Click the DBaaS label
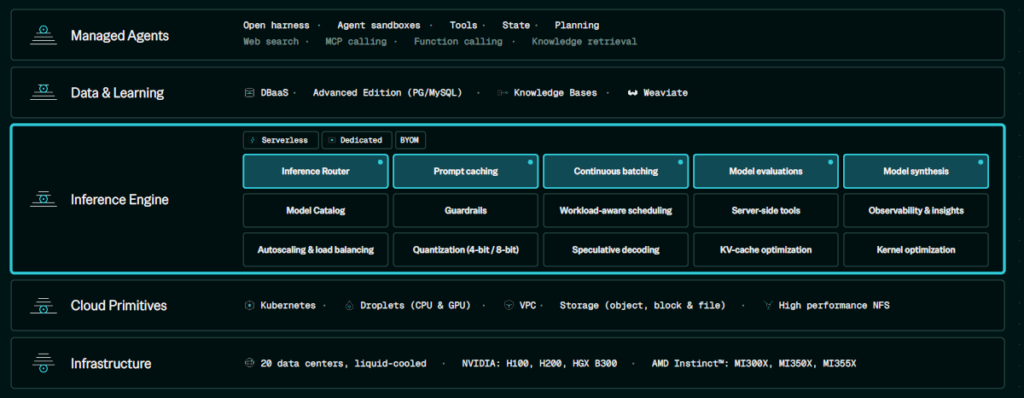This screenshot has height=398, width=1024. (x=274, y=93)
